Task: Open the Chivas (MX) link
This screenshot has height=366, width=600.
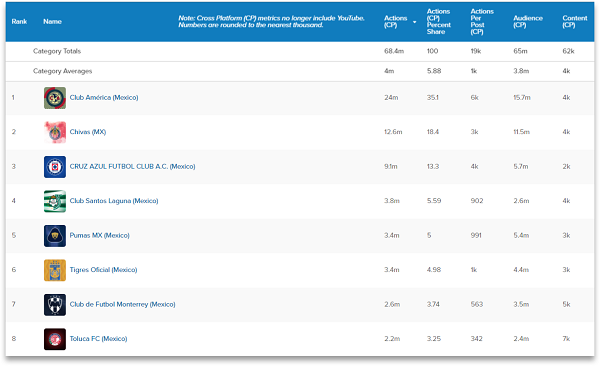Action: pyautogui.click(x=88, y=132)
